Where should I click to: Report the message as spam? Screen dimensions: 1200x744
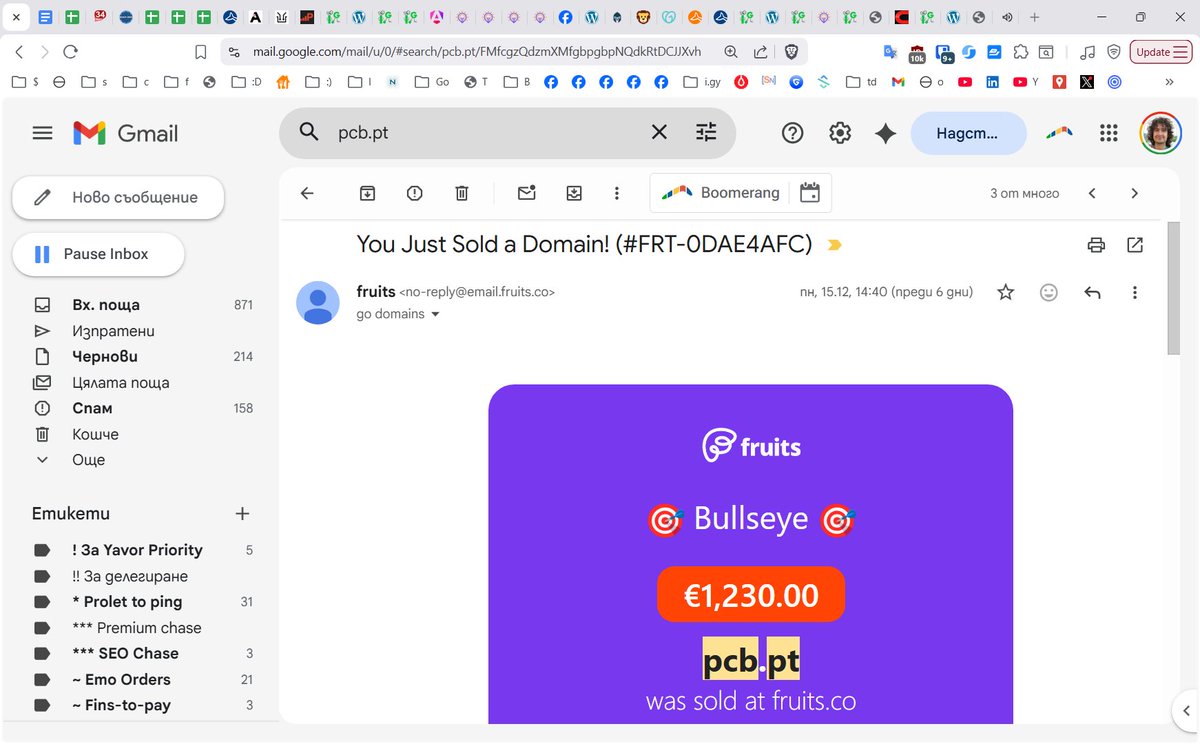pos(414,192)
